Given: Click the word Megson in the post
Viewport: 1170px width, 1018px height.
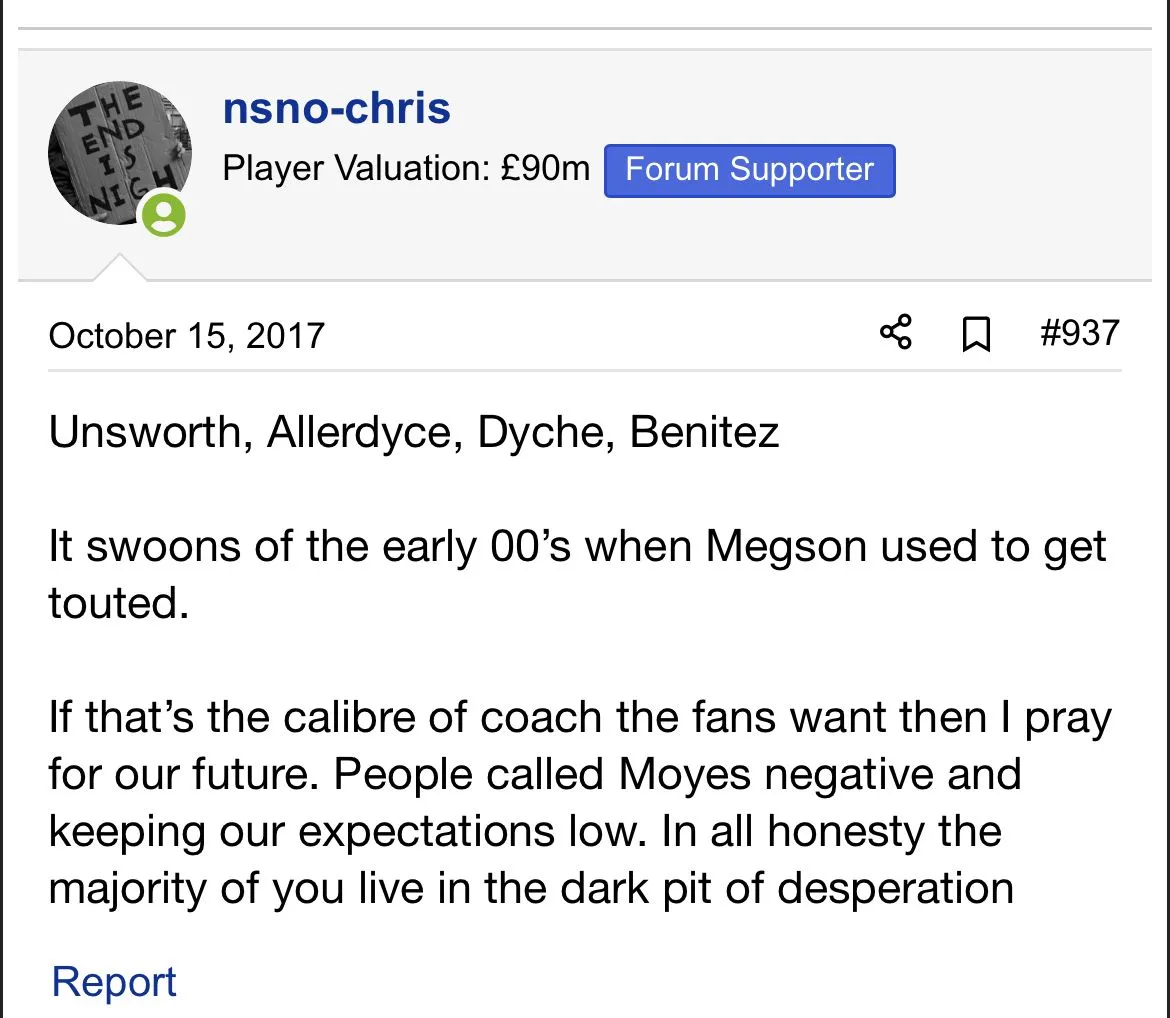Looking at the screenshot, I should click(x=783, y=547).
